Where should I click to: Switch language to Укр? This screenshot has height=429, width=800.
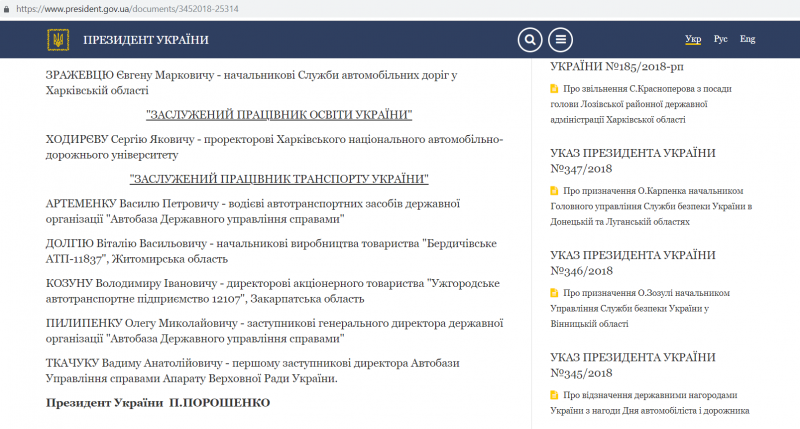coord(693,39)
